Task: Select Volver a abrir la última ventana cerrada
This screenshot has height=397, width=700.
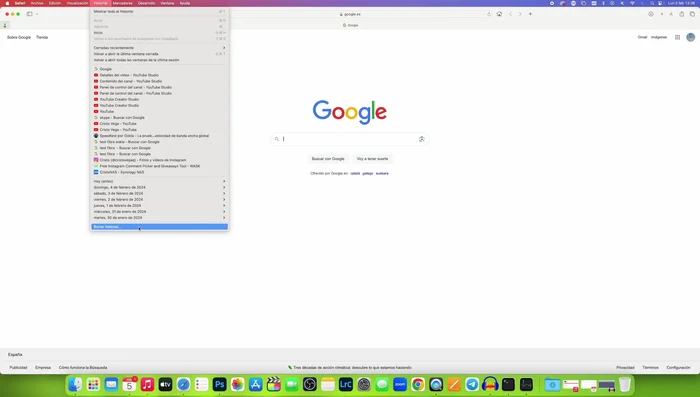Action: [159, 54]
